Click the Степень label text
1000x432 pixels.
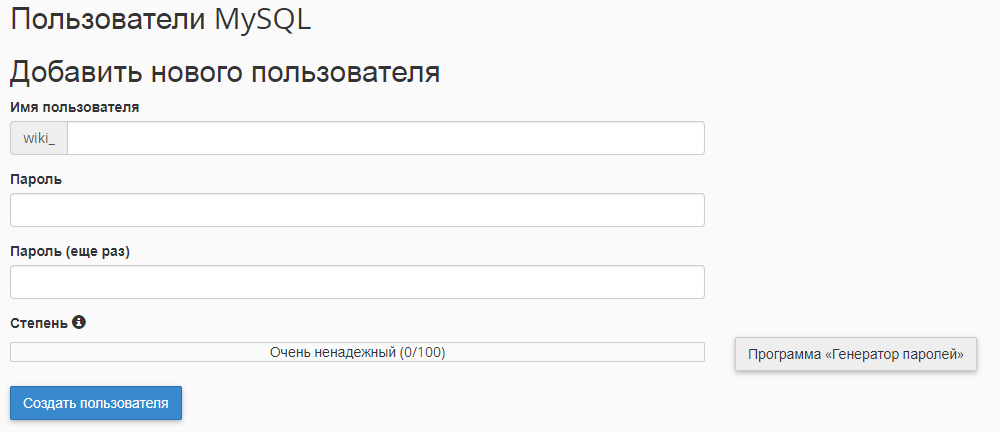[39, 323]
